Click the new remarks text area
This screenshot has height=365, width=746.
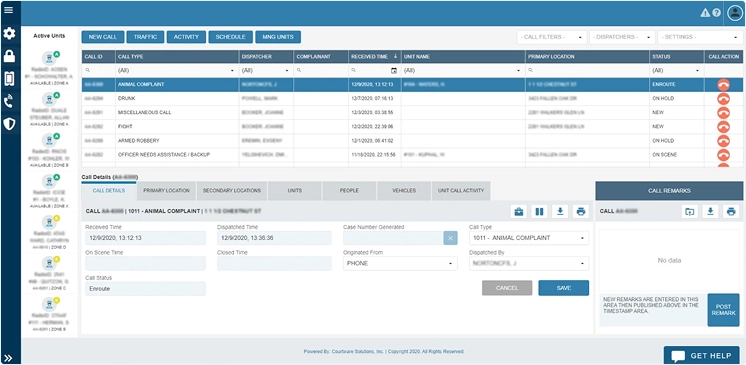tap(653, 310)
